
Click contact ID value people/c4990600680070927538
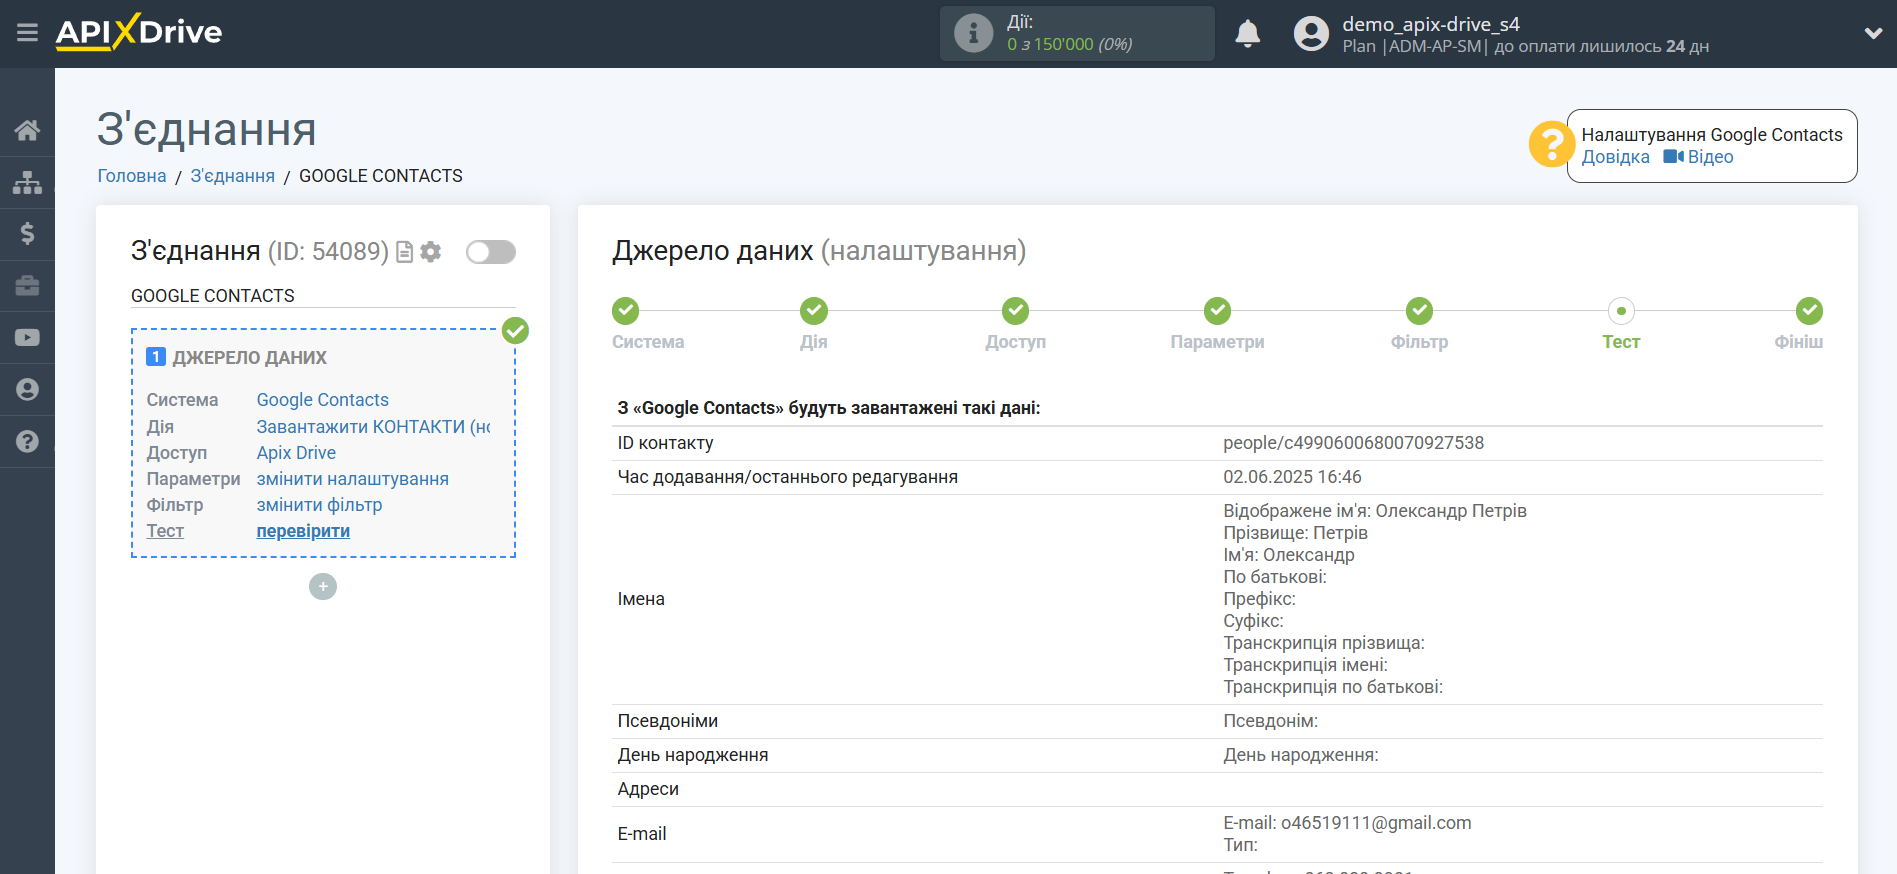coord(1353,443)
